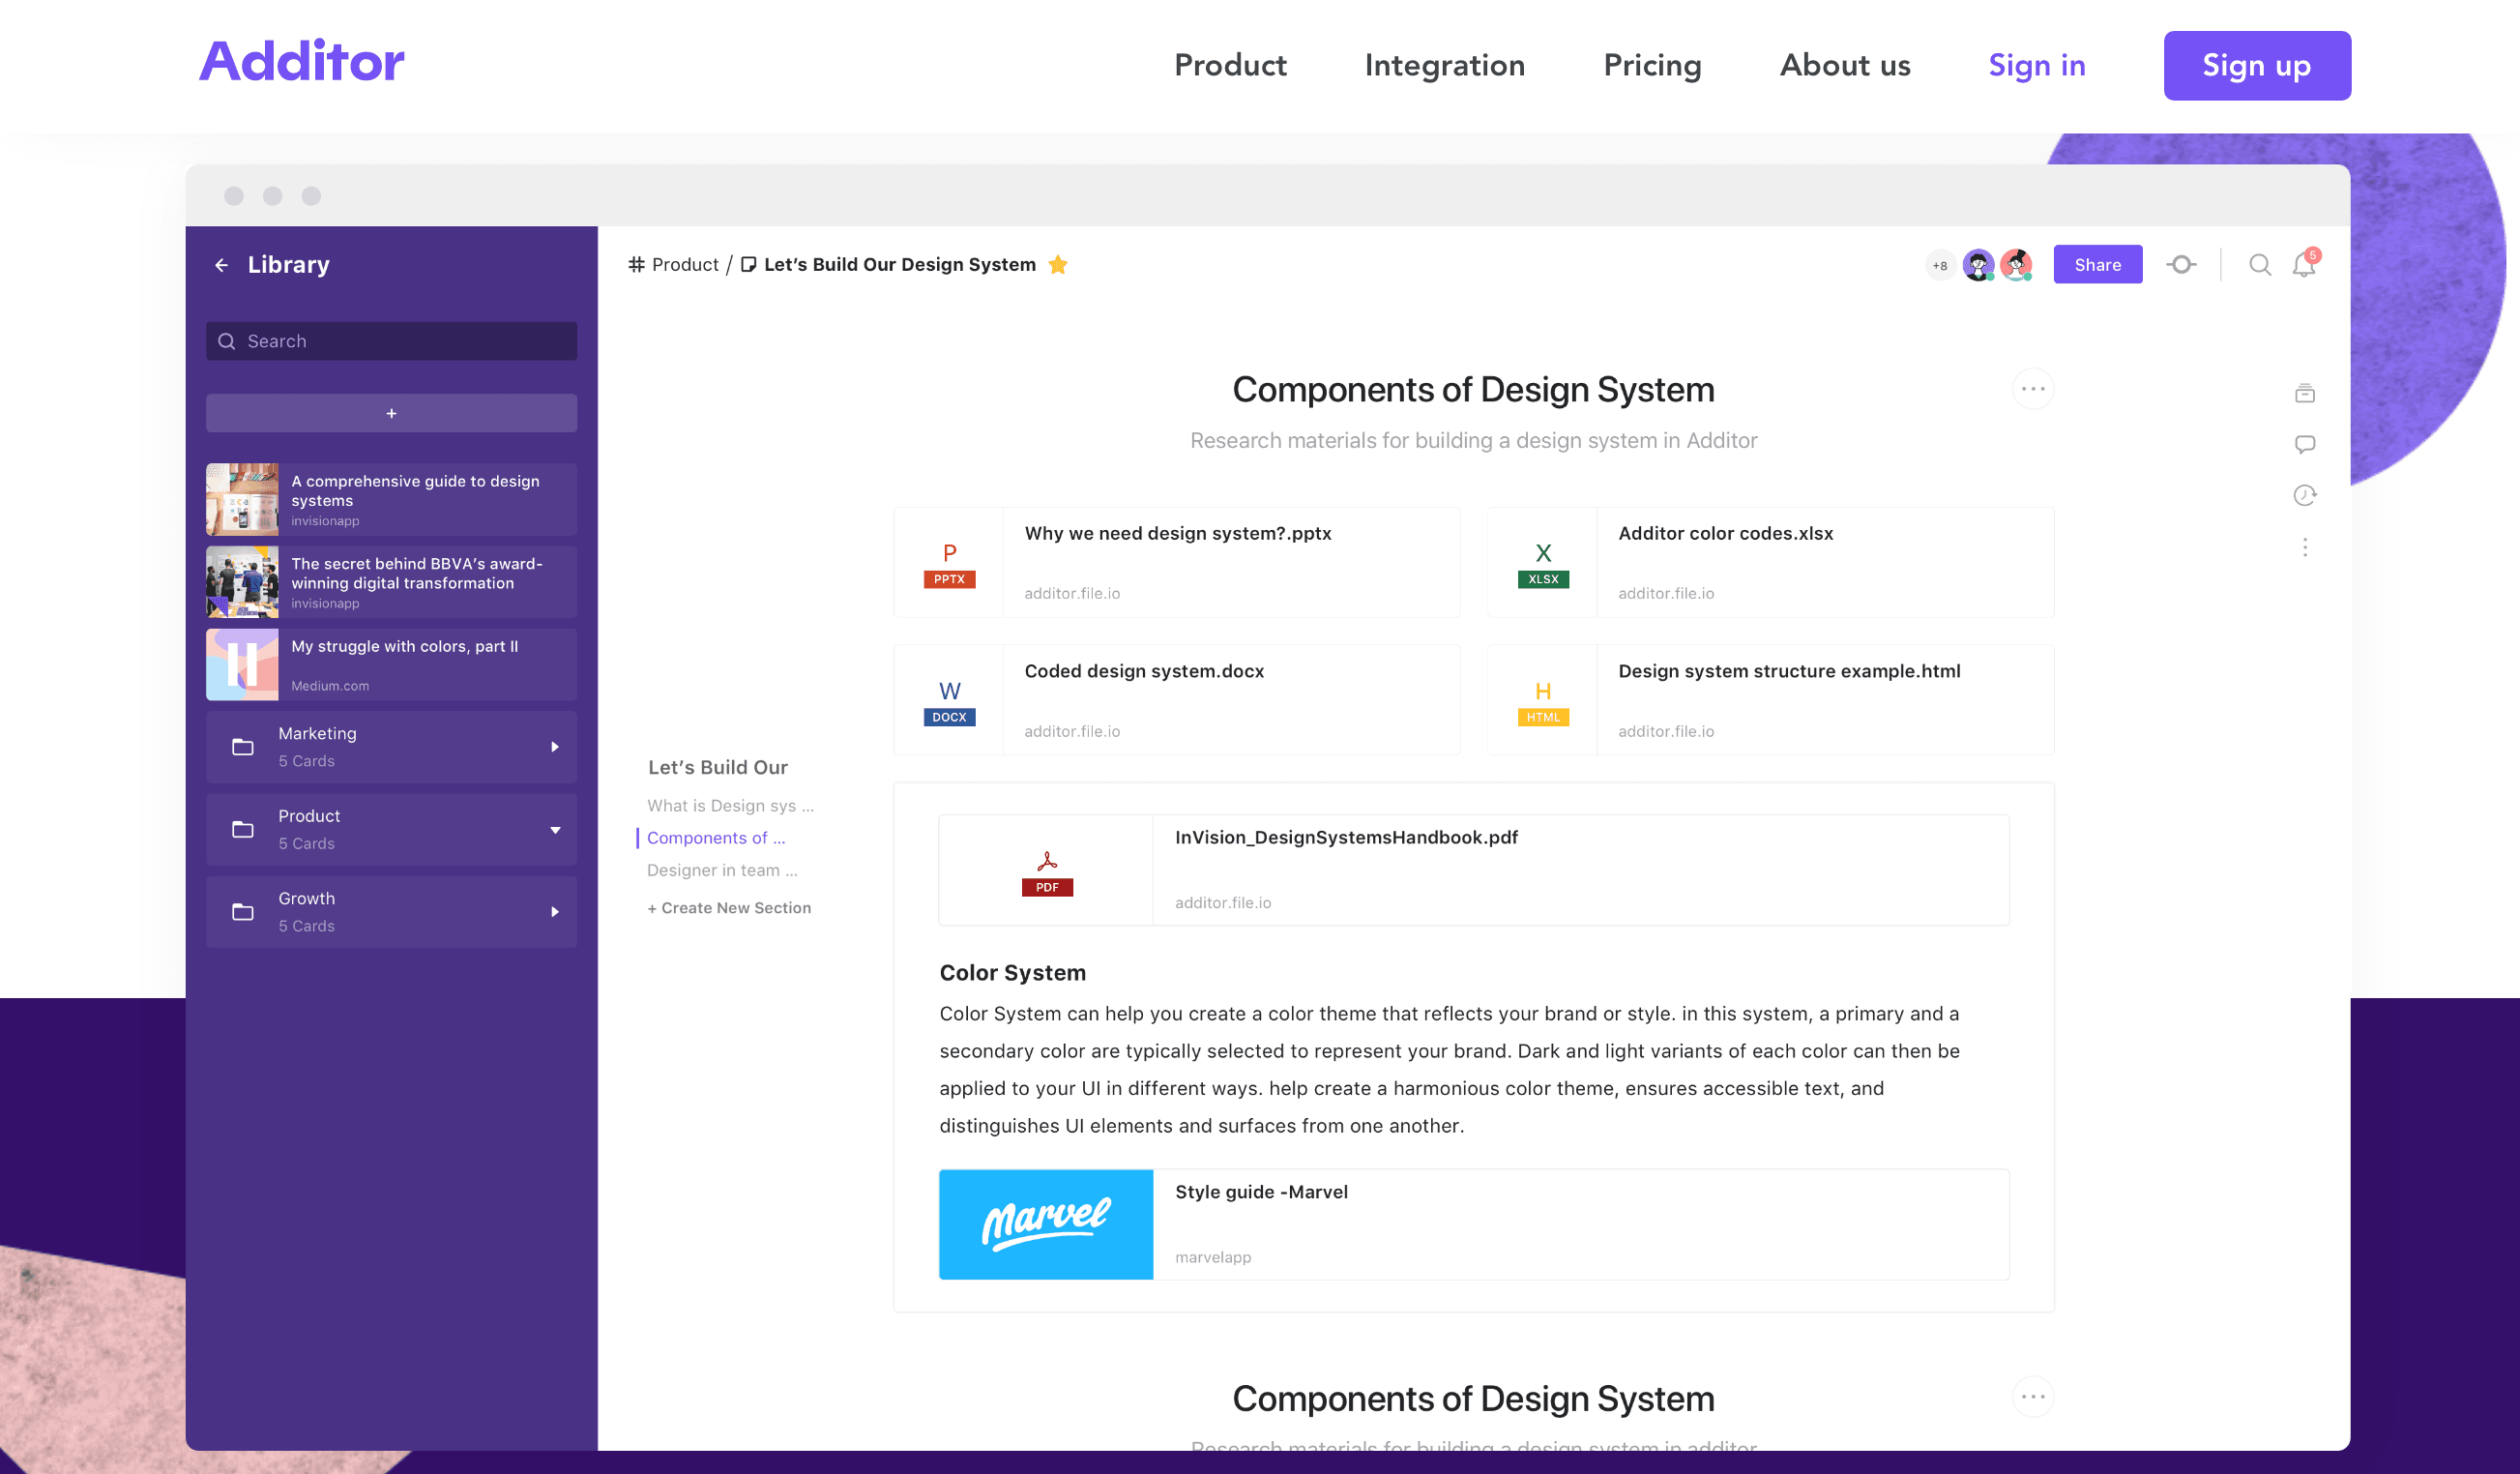The width and height of the screenshot is (2520, 1474).
Task: Toggle the favorite star next to the title
Action: click(1057, 265)
